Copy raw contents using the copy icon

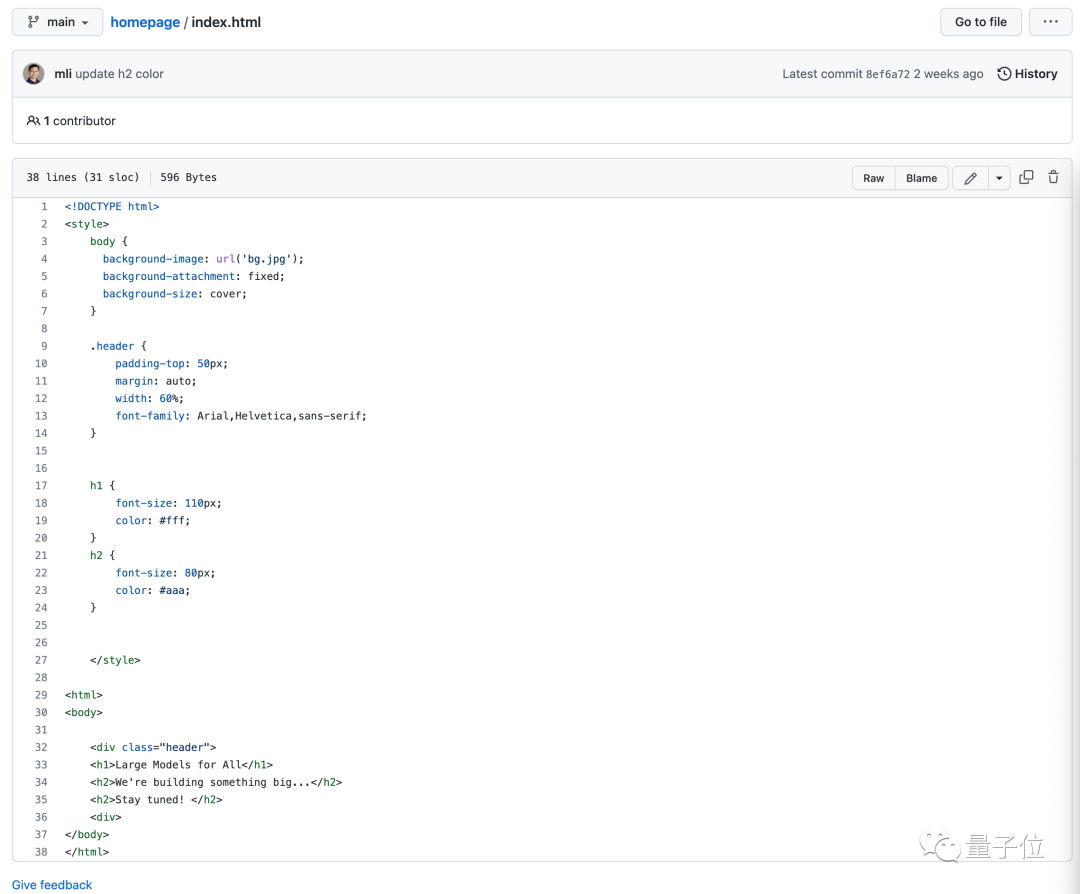[1026, 178]
